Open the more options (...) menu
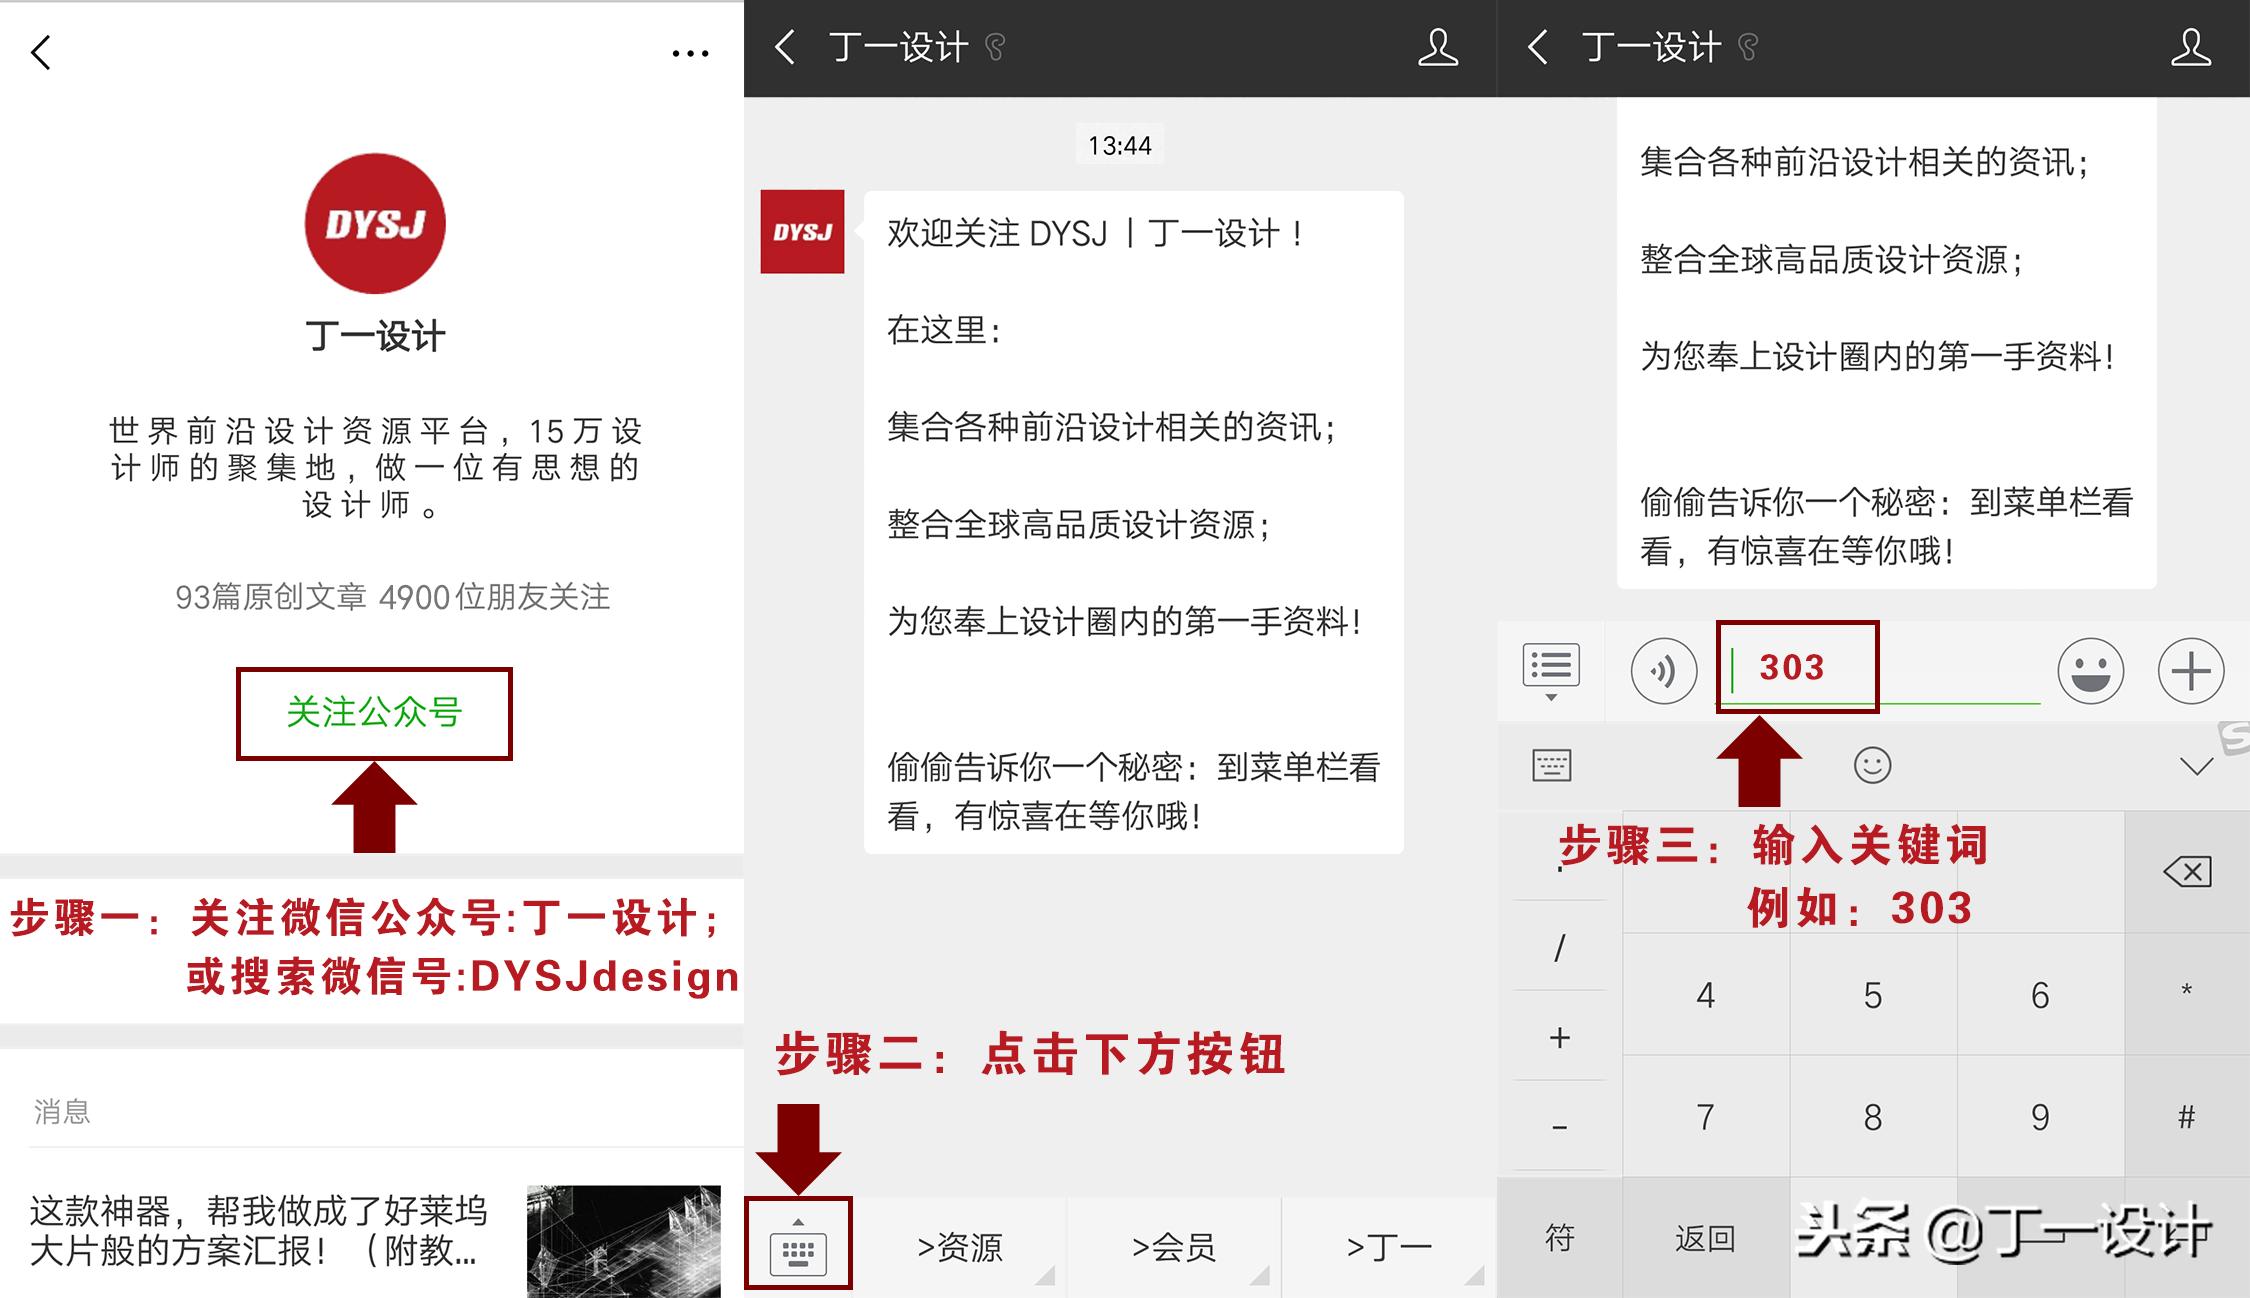 pos(688,52)
